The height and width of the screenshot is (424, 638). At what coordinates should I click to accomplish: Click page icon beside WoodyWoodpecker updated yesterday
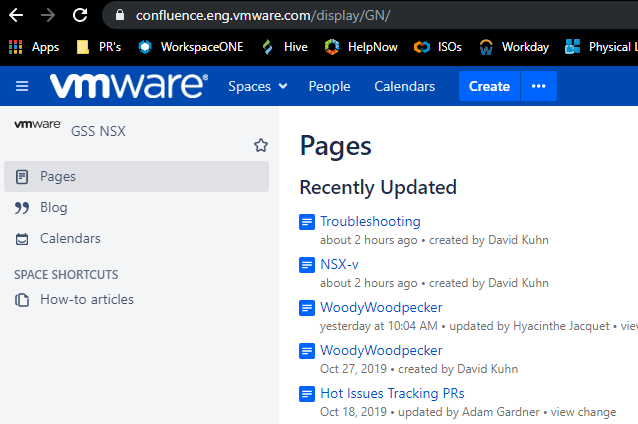point(307,308)
